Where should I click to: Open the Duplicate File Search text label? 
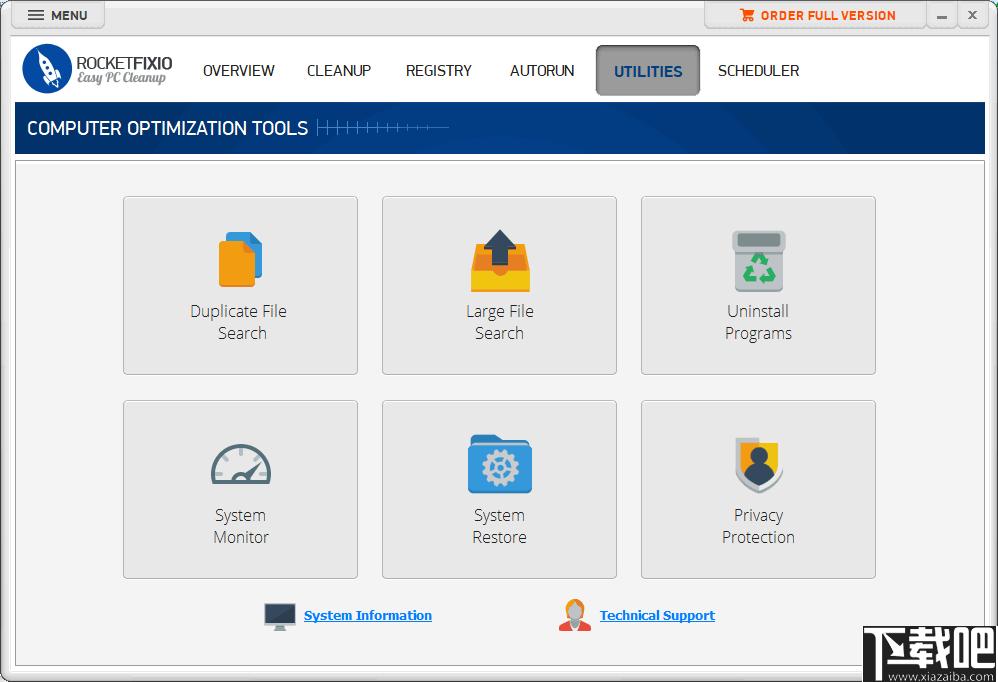(239, 322)
